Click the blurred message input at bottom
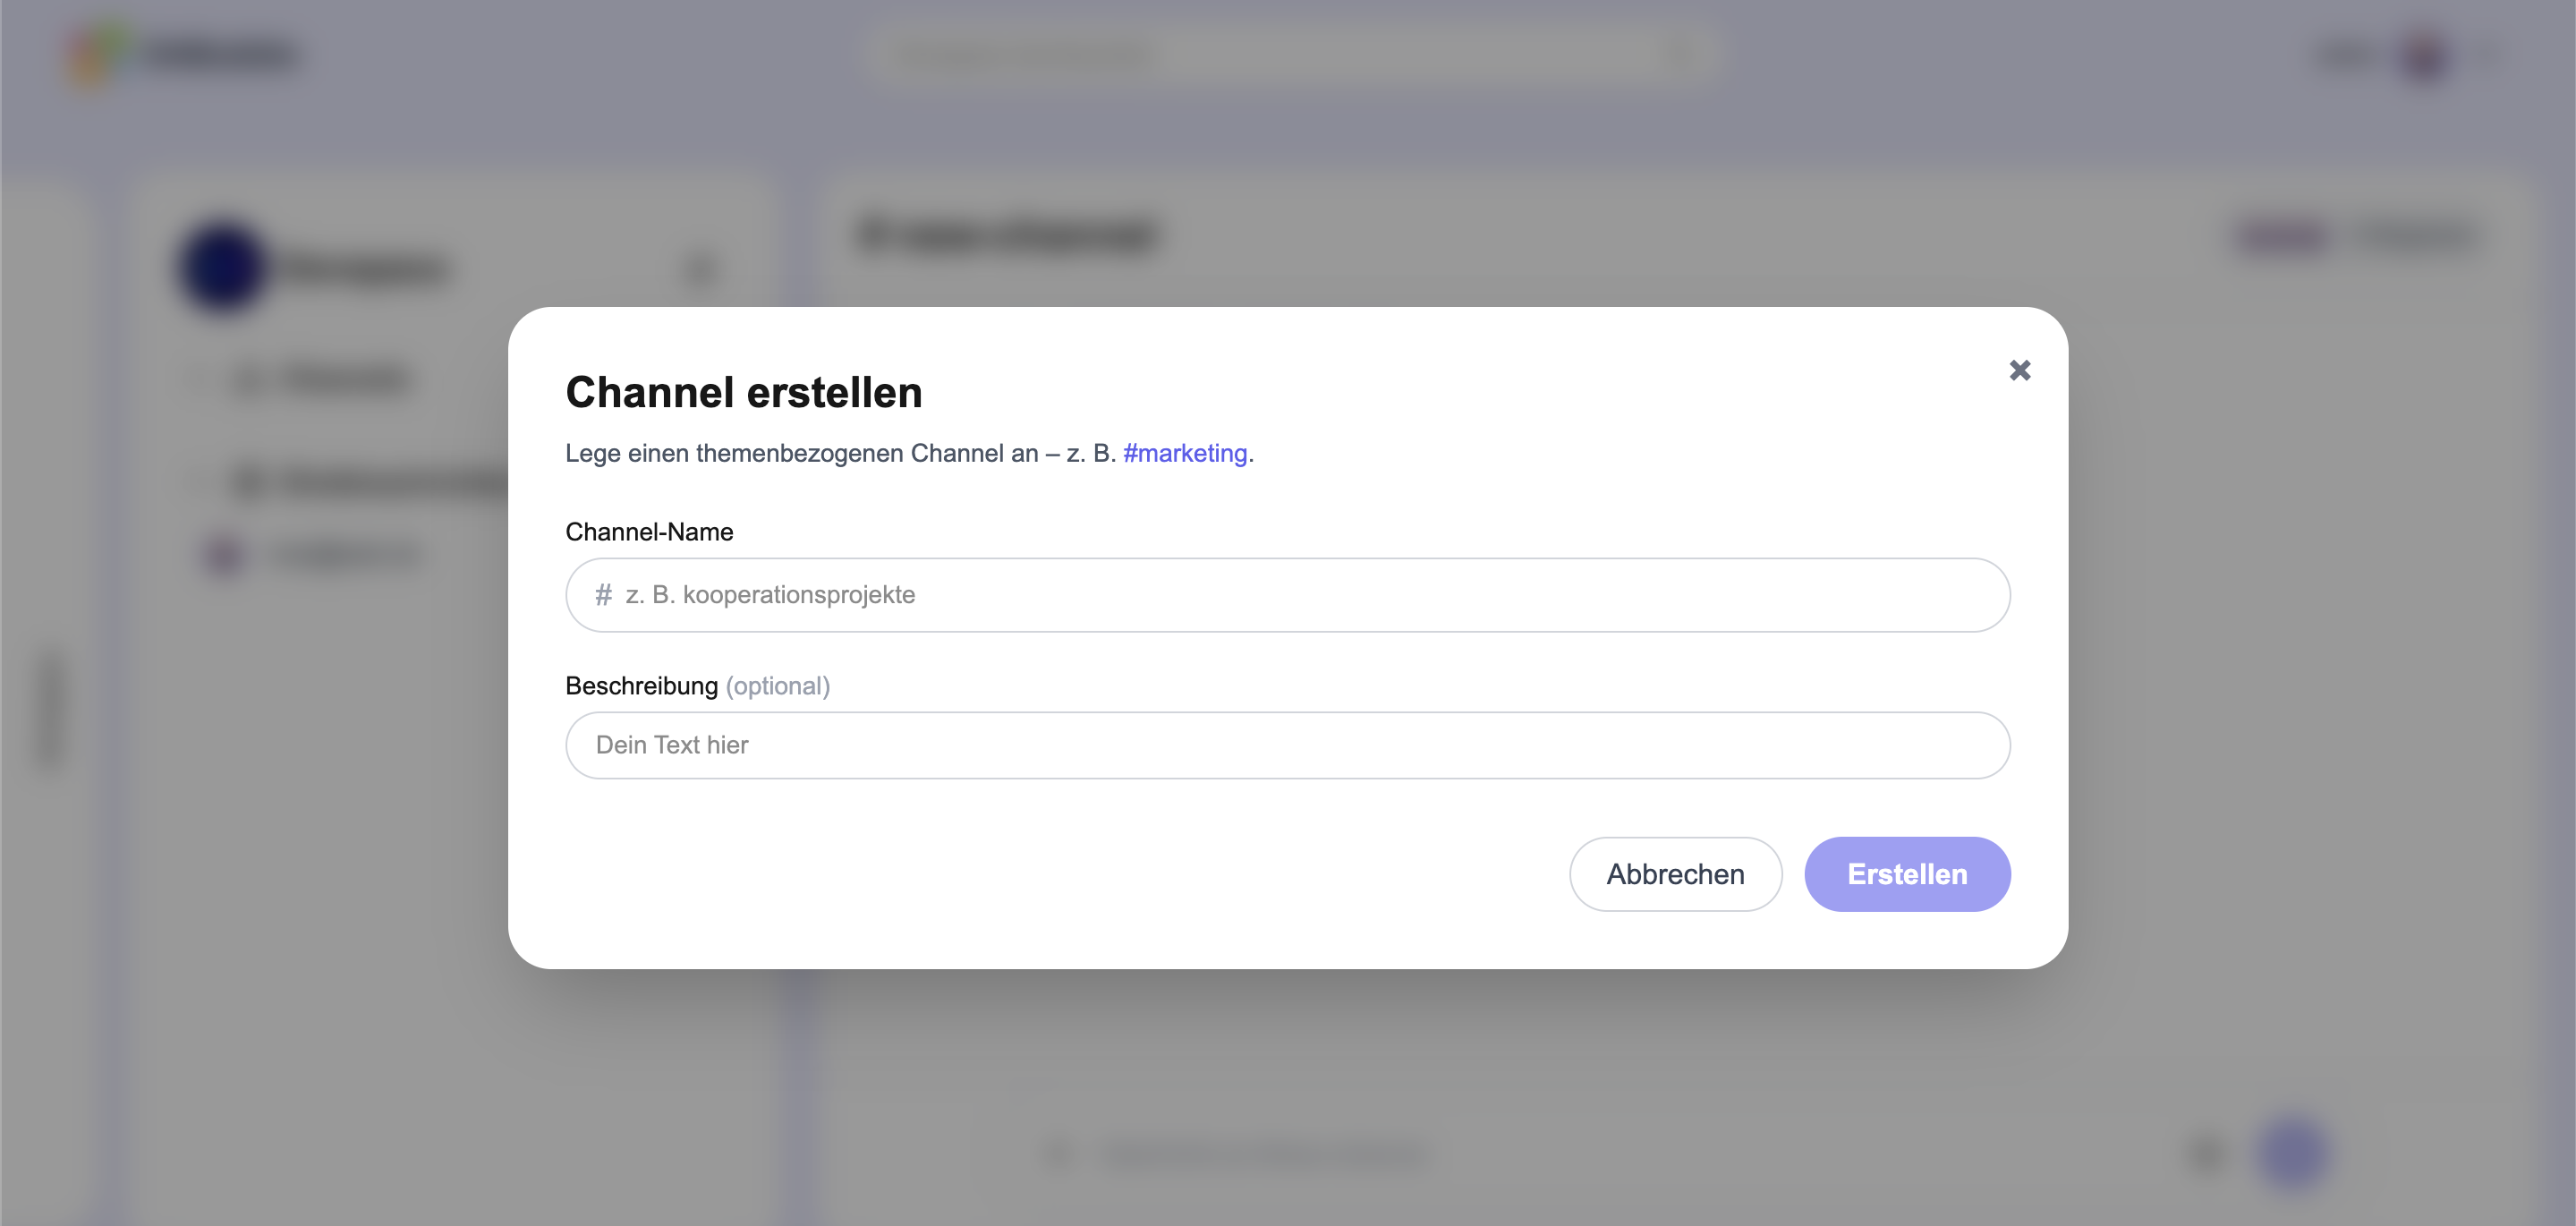This screenshot has width=2576, height=1226. click(x=1260, y=1155)
